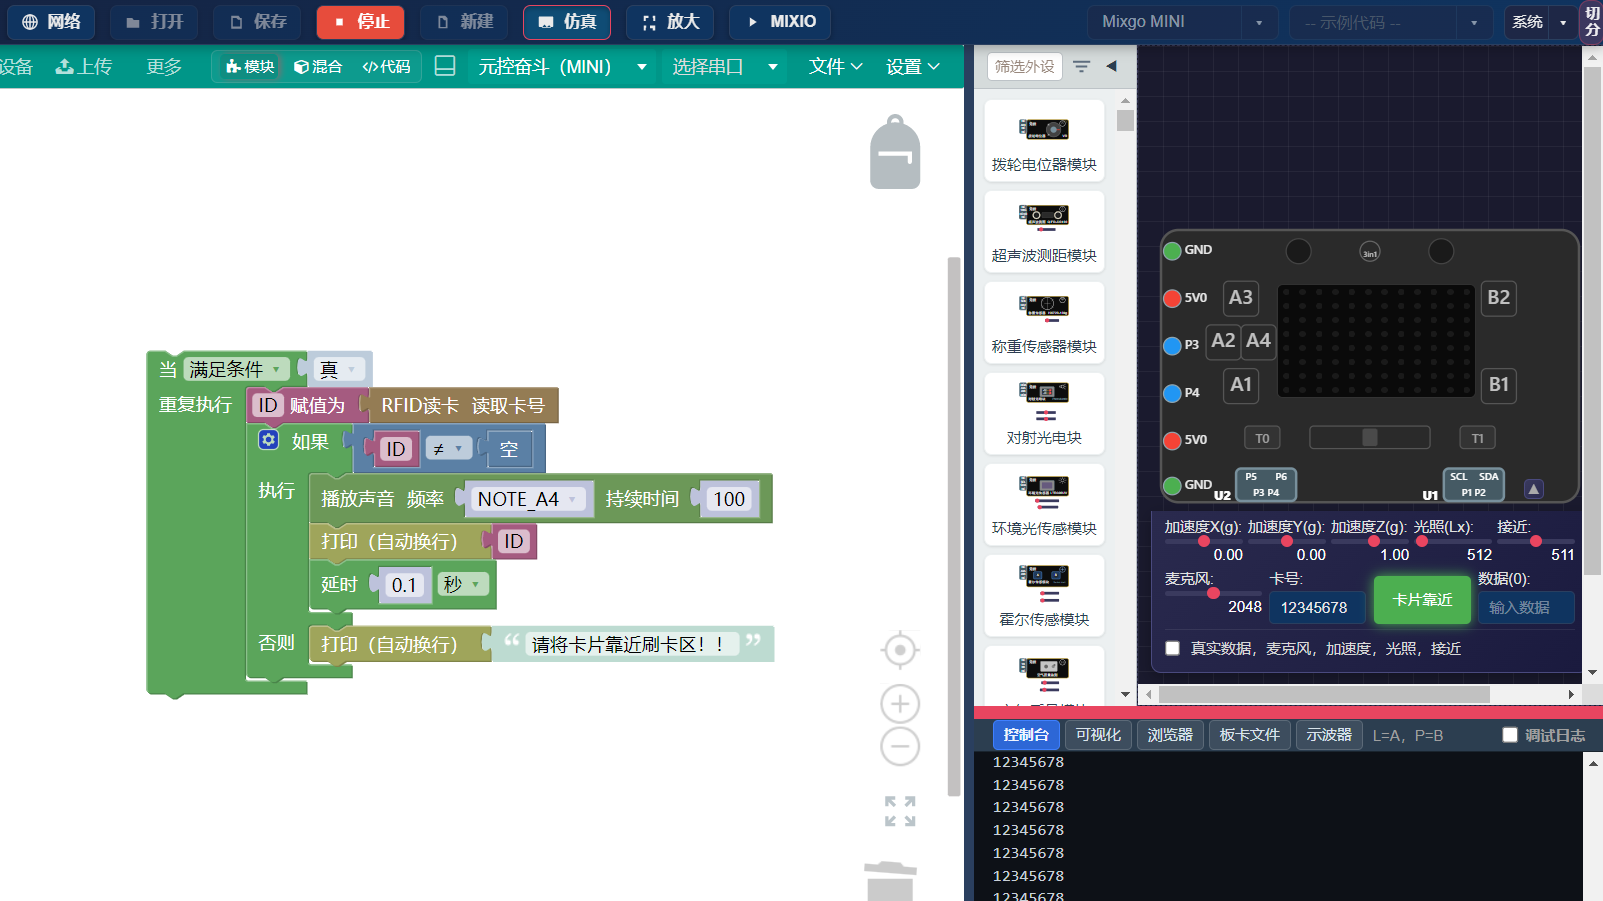This screenshot has width=1603, height=901.
Task: Expand the 文件 menu
Action: tap(835, 67)
